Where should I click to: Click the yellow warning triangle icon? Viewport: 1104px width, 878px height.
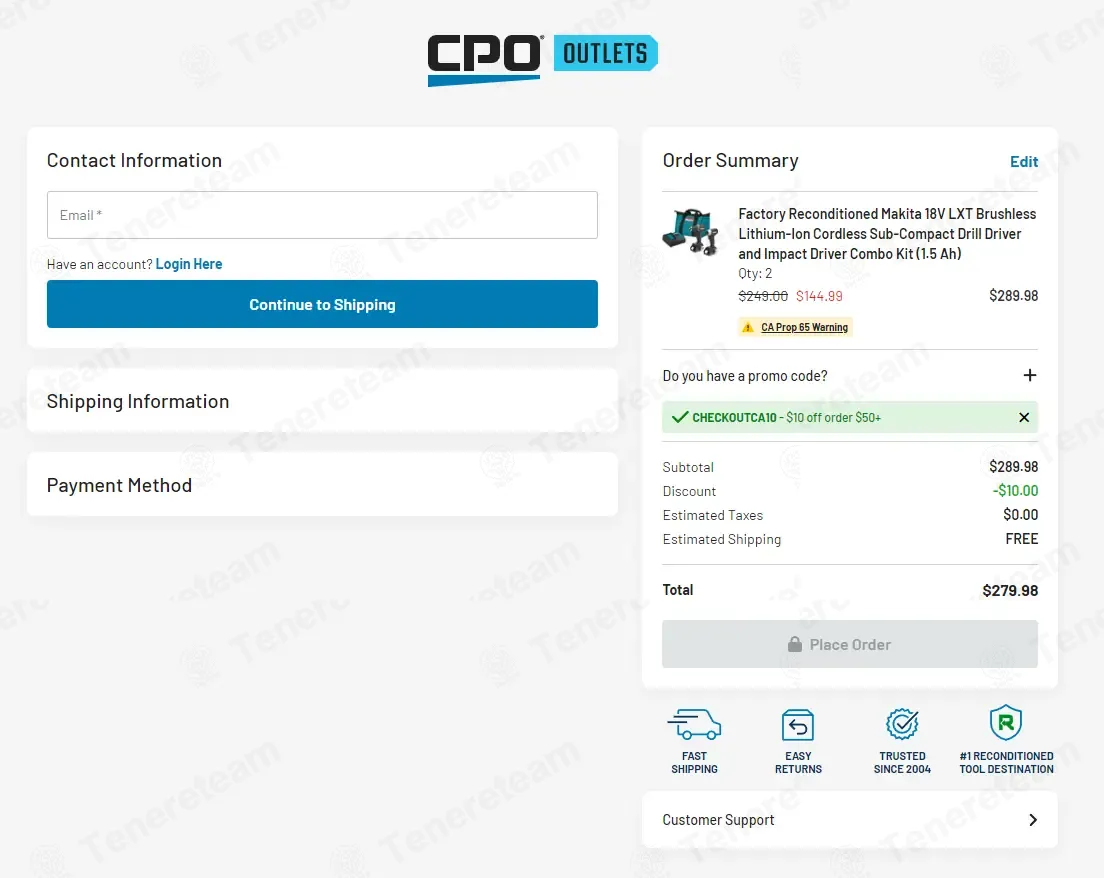[748, 327]
